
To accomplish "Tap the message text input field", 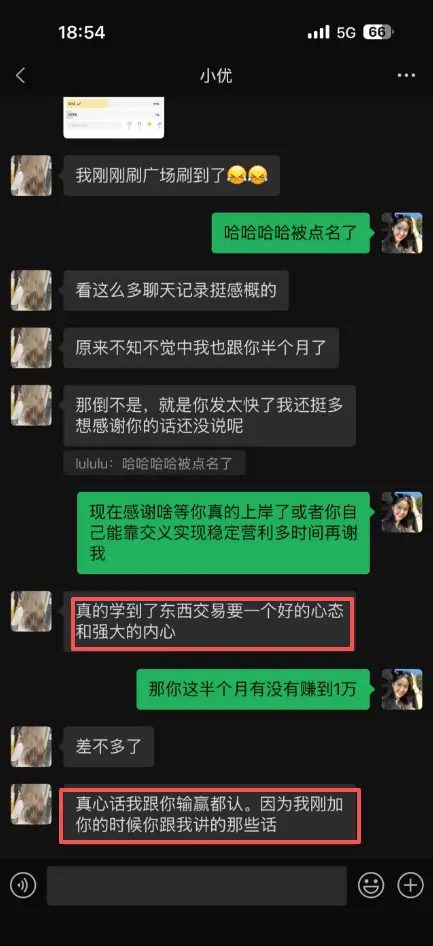I will coord(197,885).
